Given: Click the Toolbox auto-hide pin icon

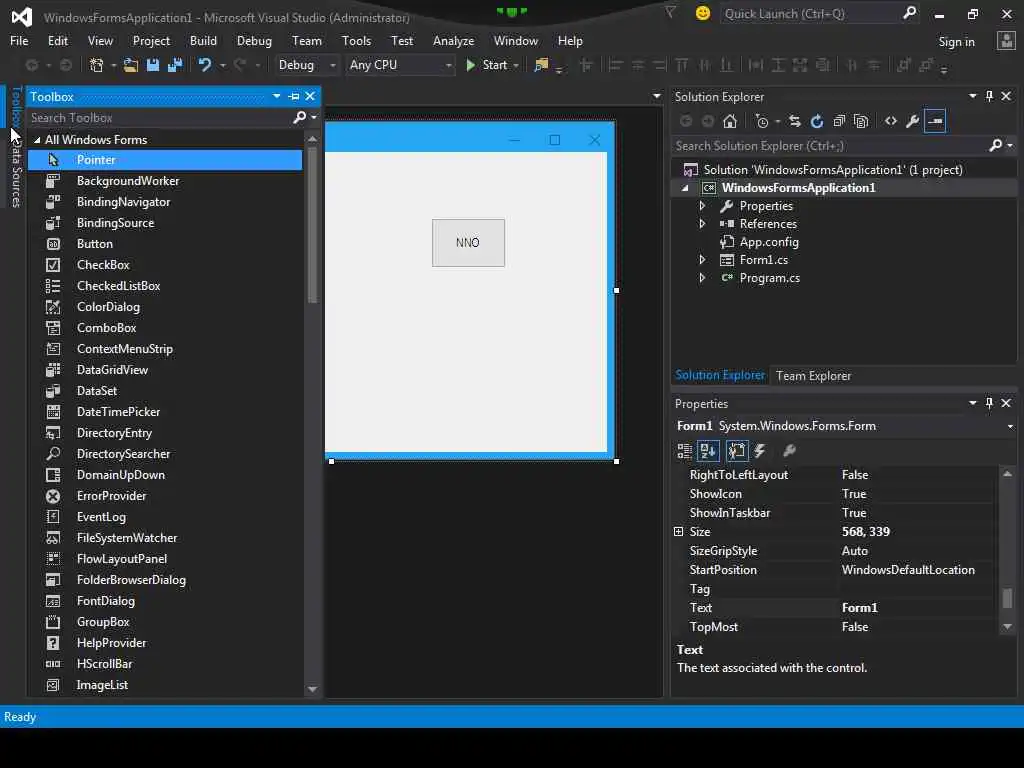Looking at the screenshot, I should [294, 97].
